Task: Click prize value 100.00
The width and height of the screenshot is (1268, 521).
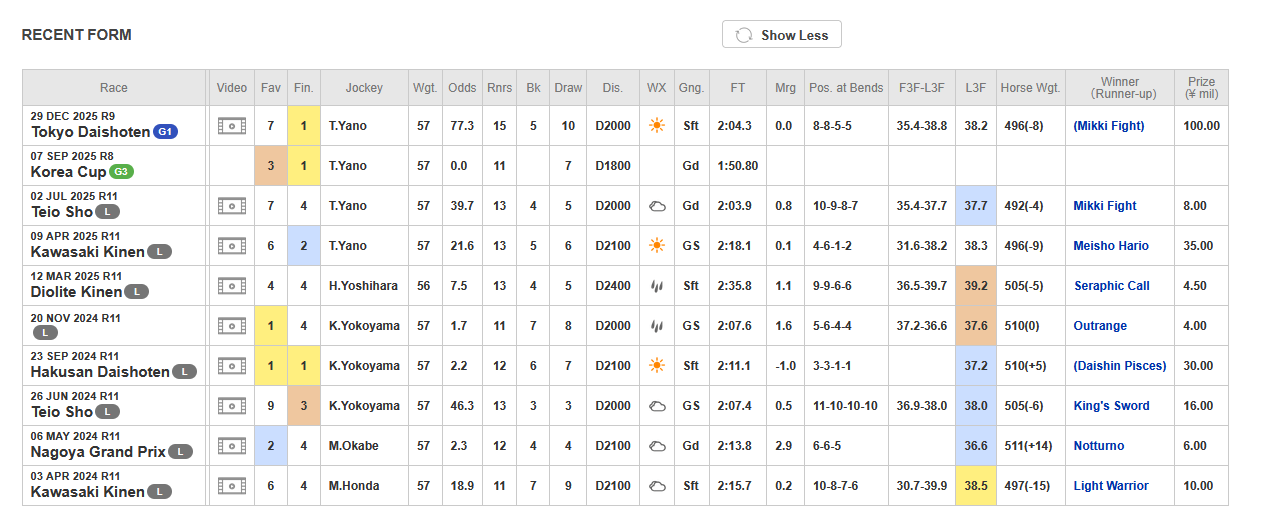Action: [1201, 126]
